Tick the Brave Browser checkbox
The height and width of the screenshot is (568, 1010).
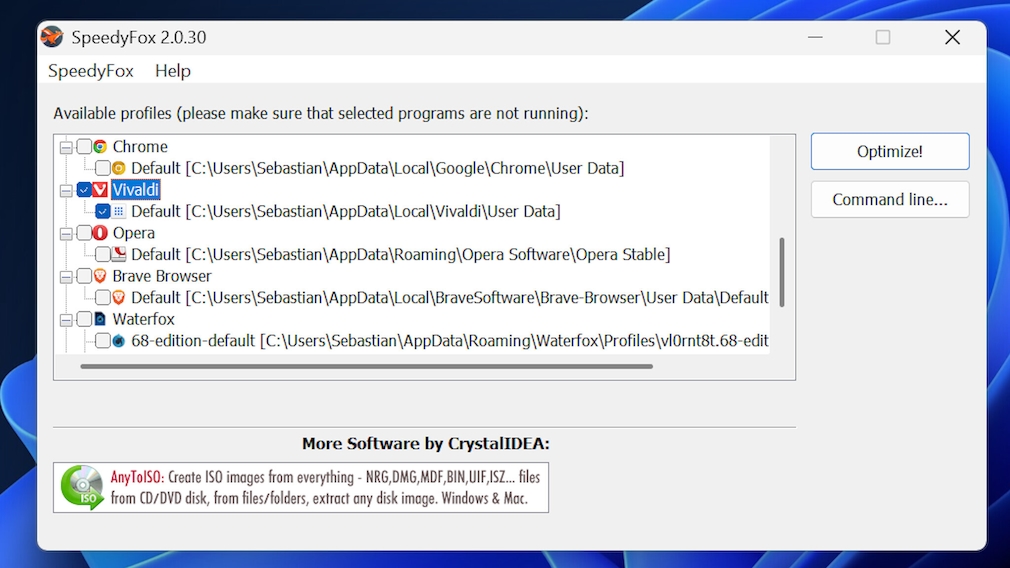point(84,276)
